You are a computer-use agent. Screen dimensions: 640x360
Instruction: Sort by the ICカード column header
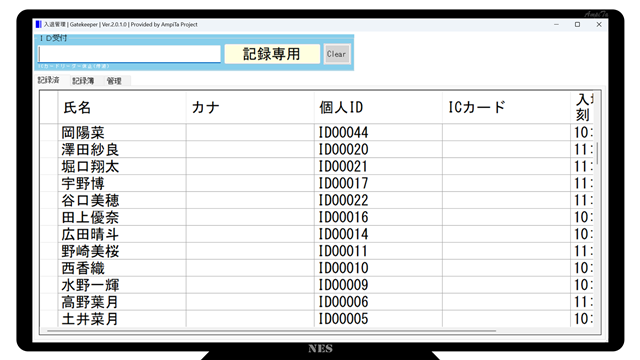point(507,107)
